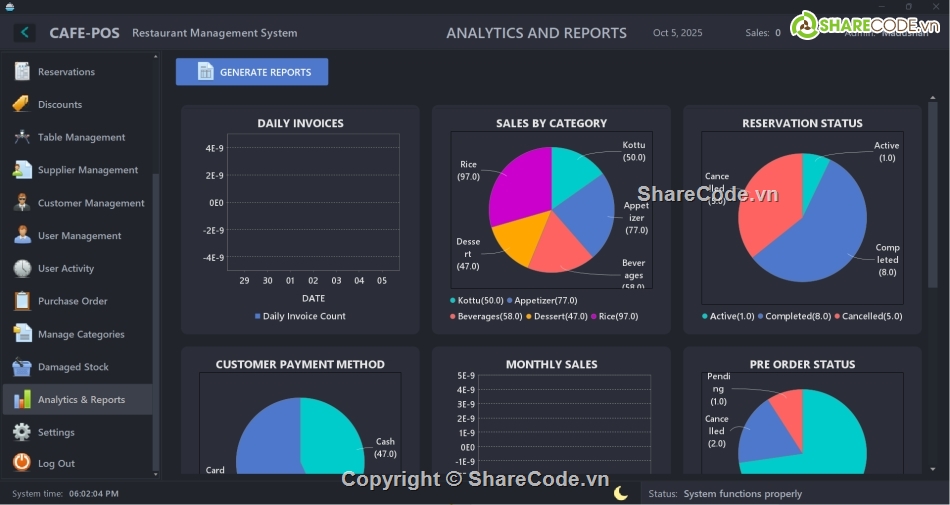Click the Settings gear icon
The image size is (950, 505).
click(21, 432)
